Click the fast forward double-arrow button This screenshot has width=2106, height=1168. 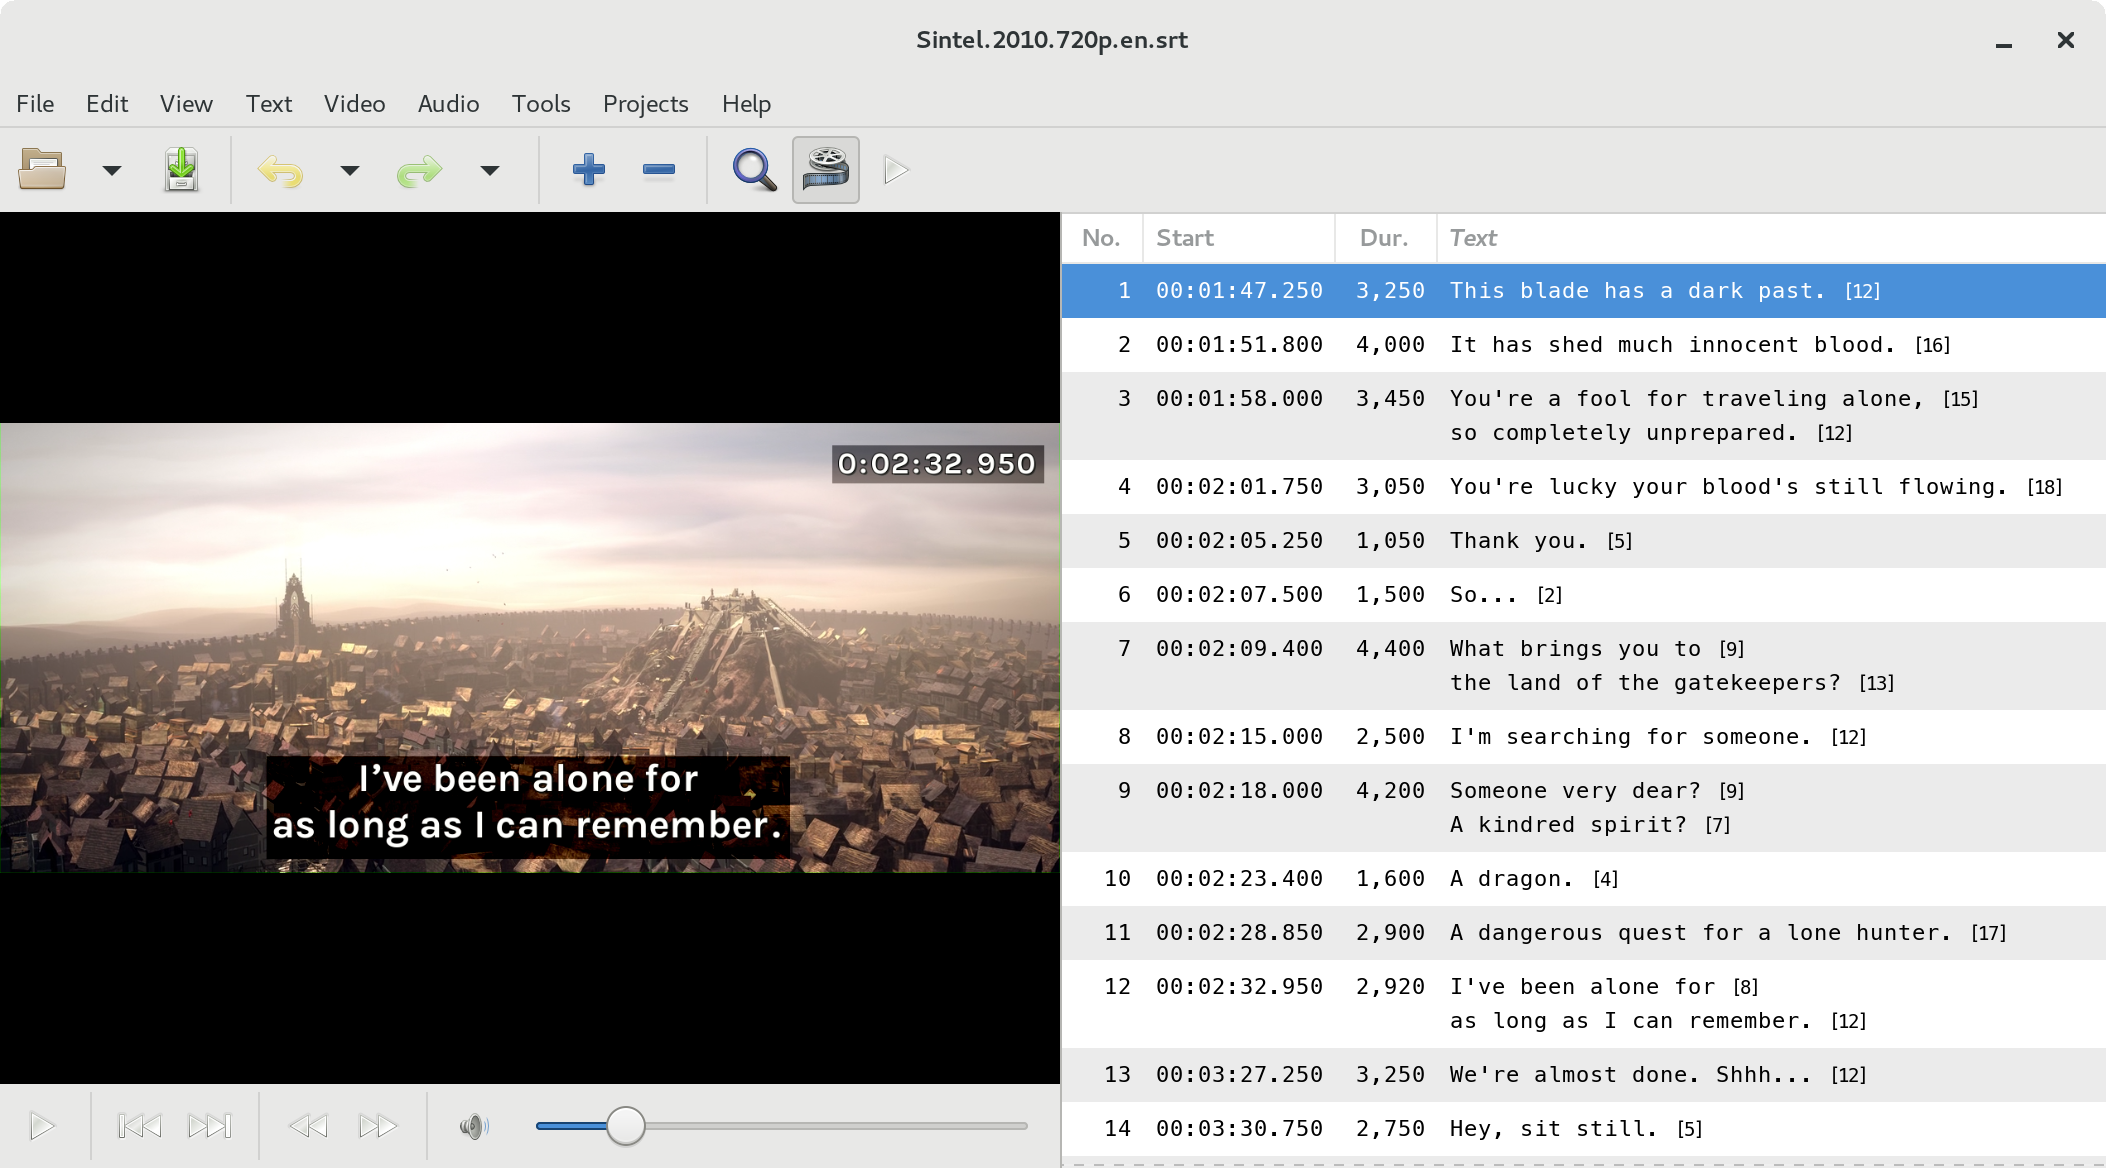[377, 1127]
